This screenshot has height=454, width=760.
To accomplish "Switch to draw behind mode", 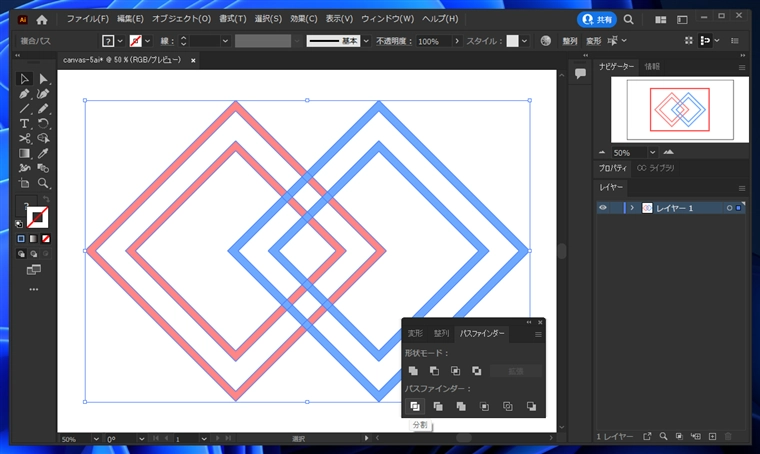I will [x=33, y=254].
